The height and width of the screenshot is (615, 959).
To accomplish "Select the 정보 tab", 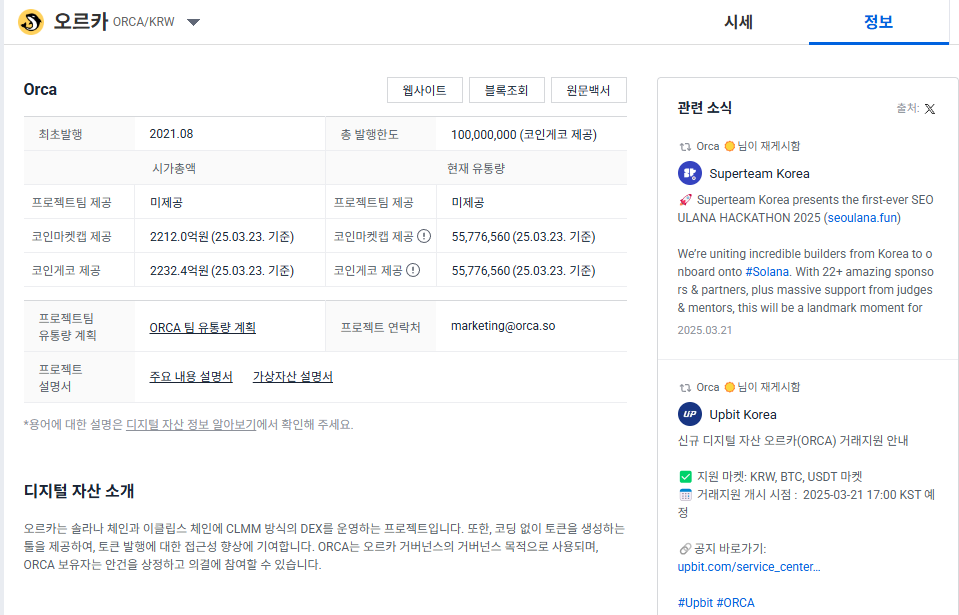I will (878, 21).
